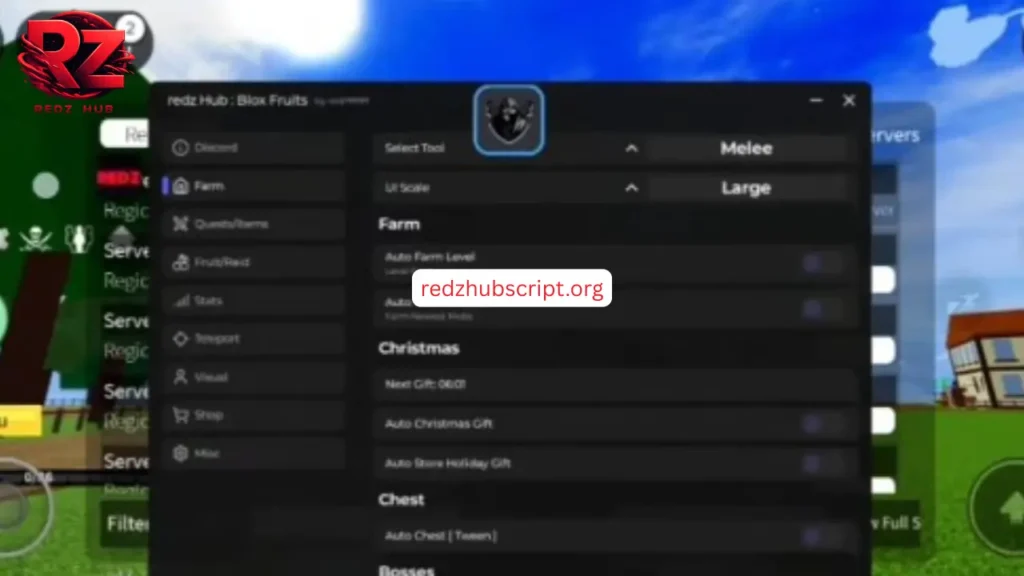1024x576 pixels.
Task: Click the Farm house icon
Action: point(181,186)
